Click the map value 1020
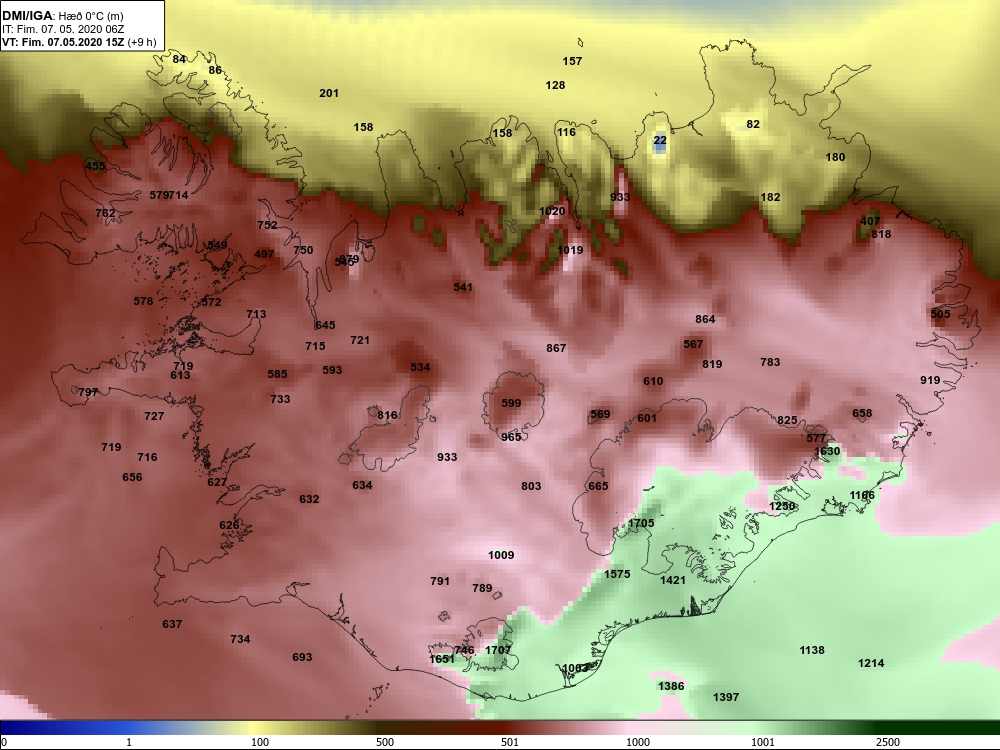Screen dimensions: 1000x750 (x=552, y=212)
